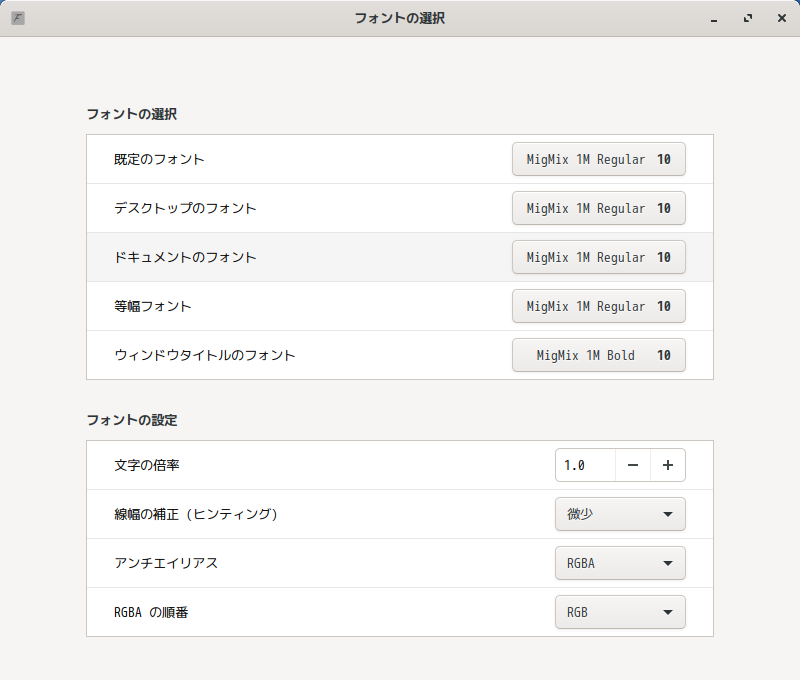Click the フォントの設定 section heading

[132, 420]
